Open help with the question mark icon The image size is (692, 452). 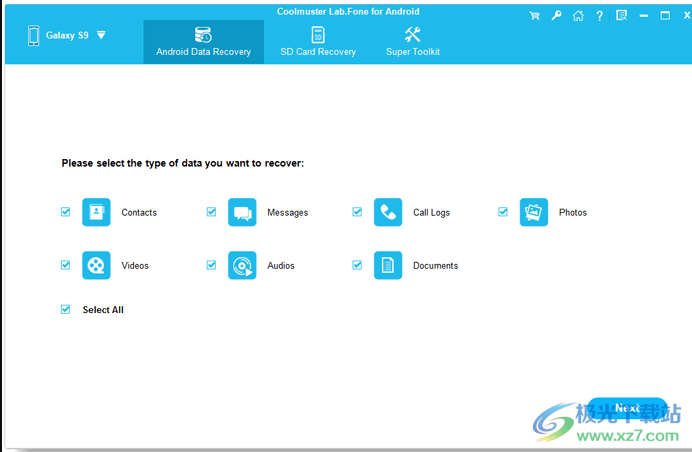click(x=599, y=16)
